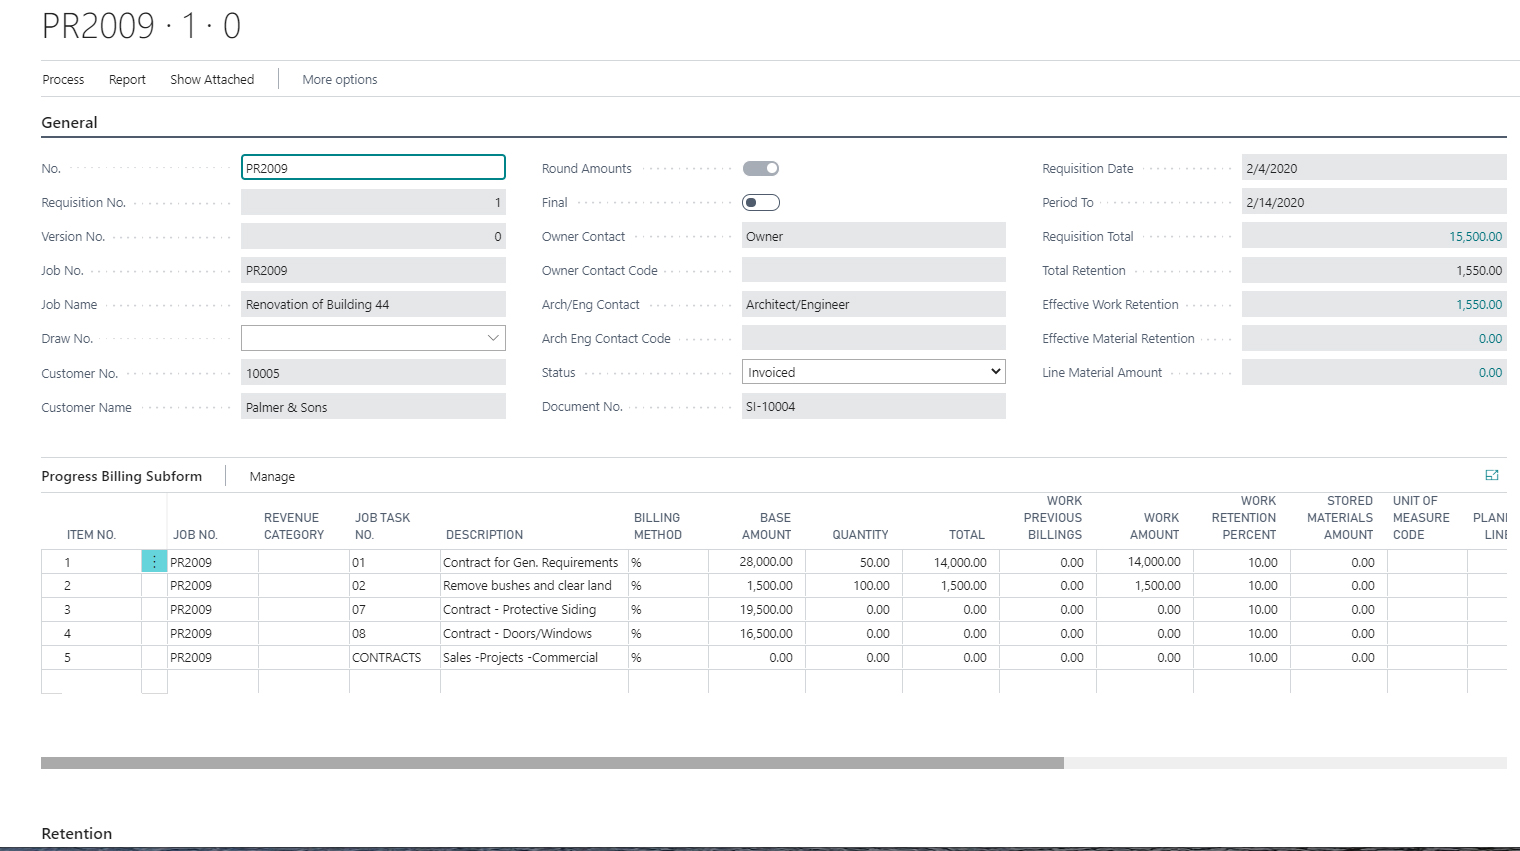Click the Document No. field showing SI-10004
1520x851 pixels.
[x=873, y=406]
